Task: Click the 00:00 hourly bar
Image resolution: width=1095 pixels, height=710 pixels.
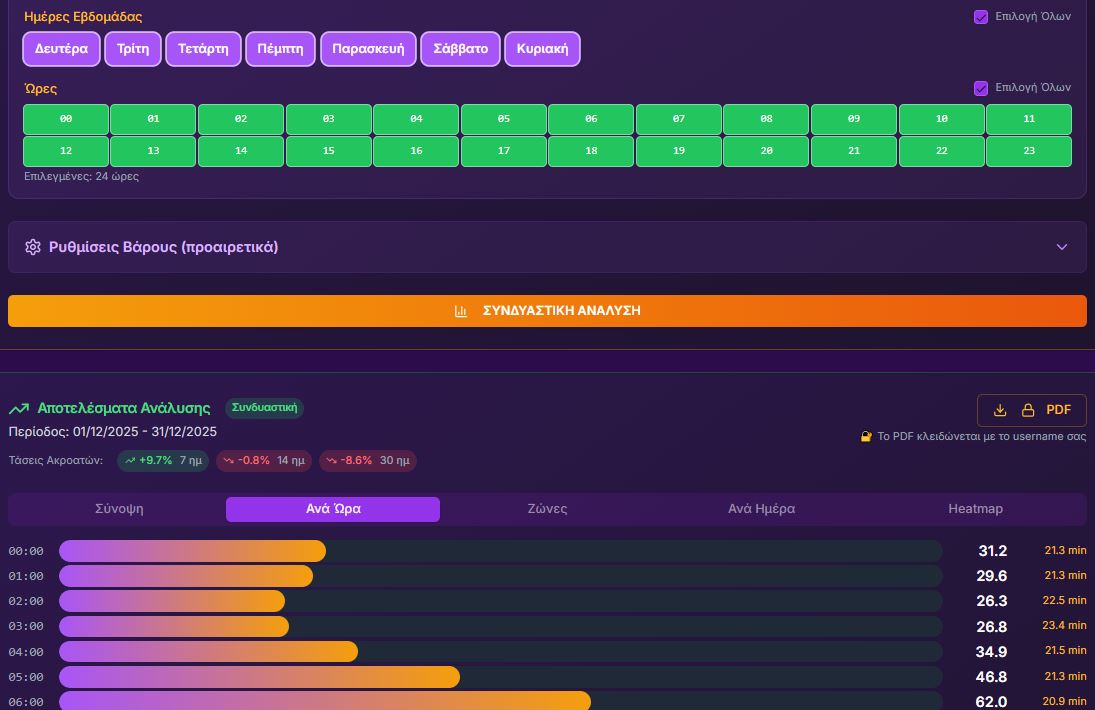Action: coord(501,551)
